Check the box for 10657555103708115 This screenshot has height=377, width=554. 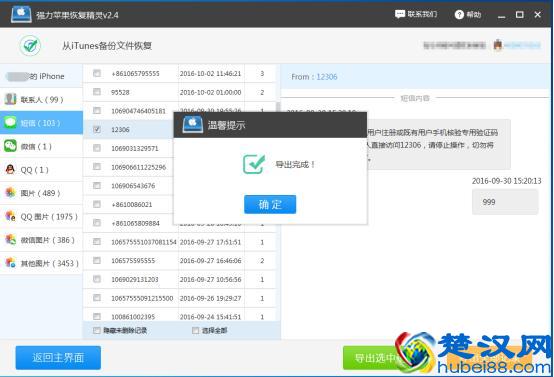97,242
